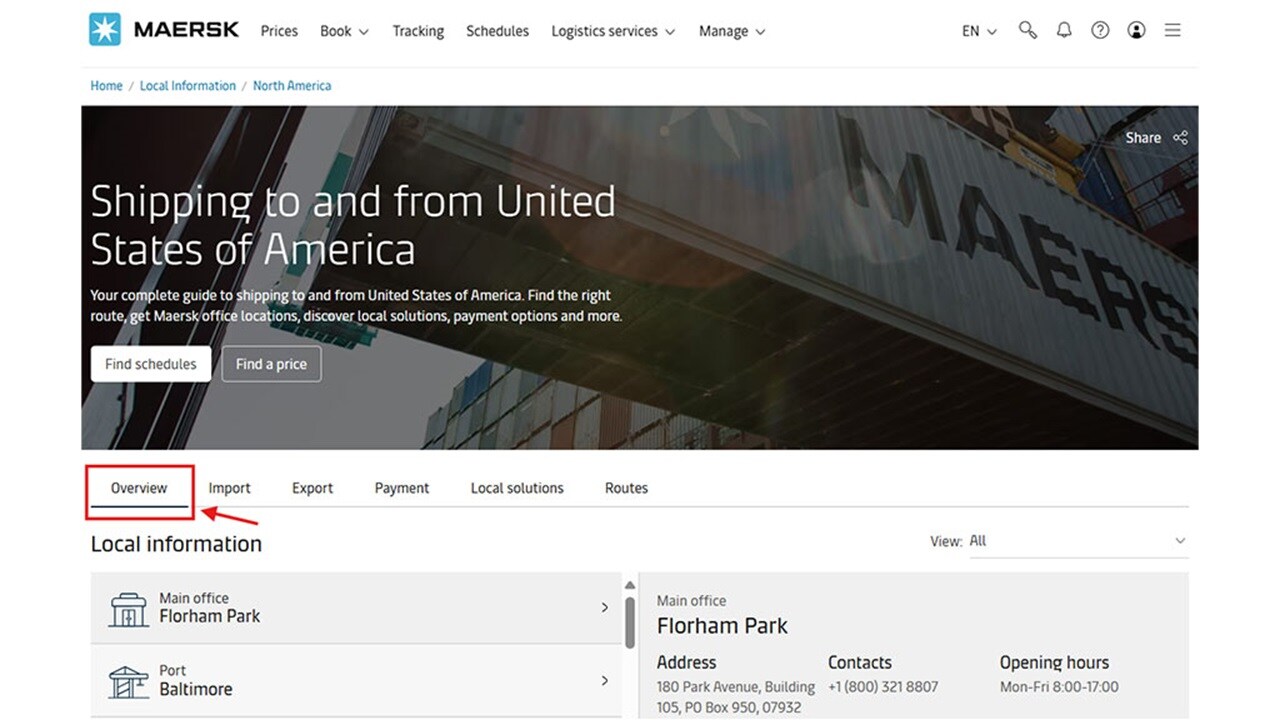Screen dimensions: 1280x720
Task: Click the Florham Park office building icon
Action: [128, 608]
